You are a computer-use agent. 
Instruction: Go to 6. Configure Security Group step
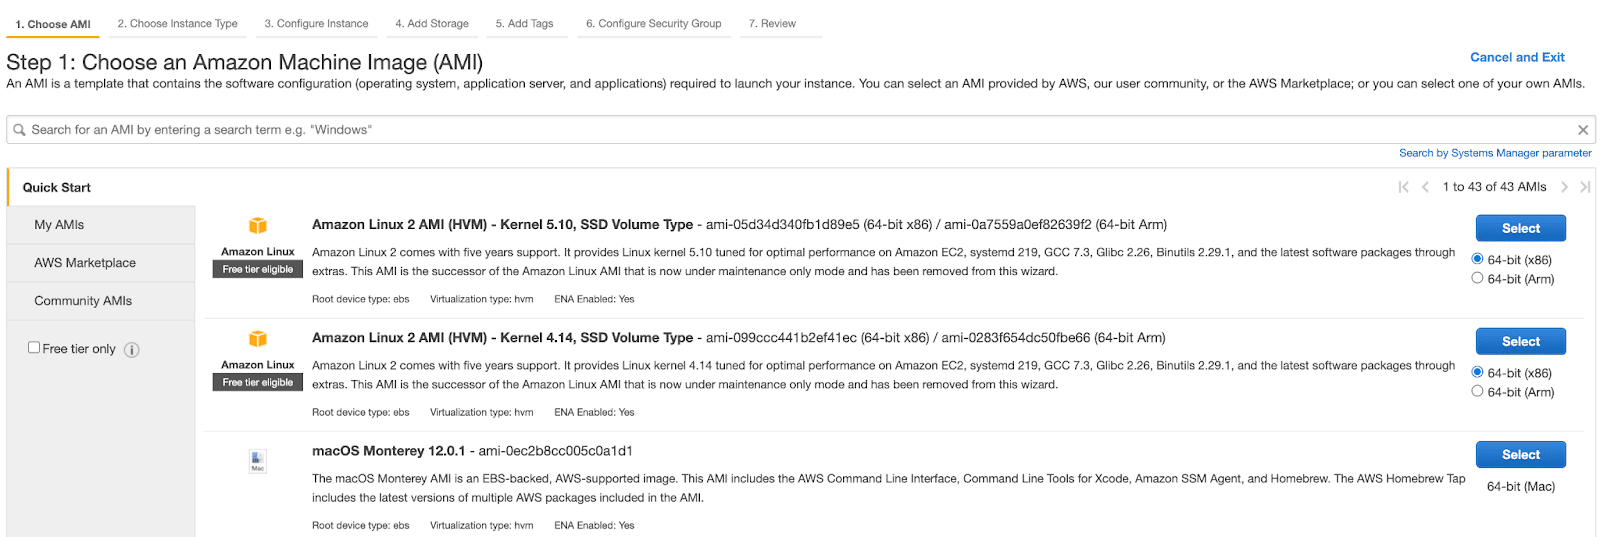(x=654, y=24)
